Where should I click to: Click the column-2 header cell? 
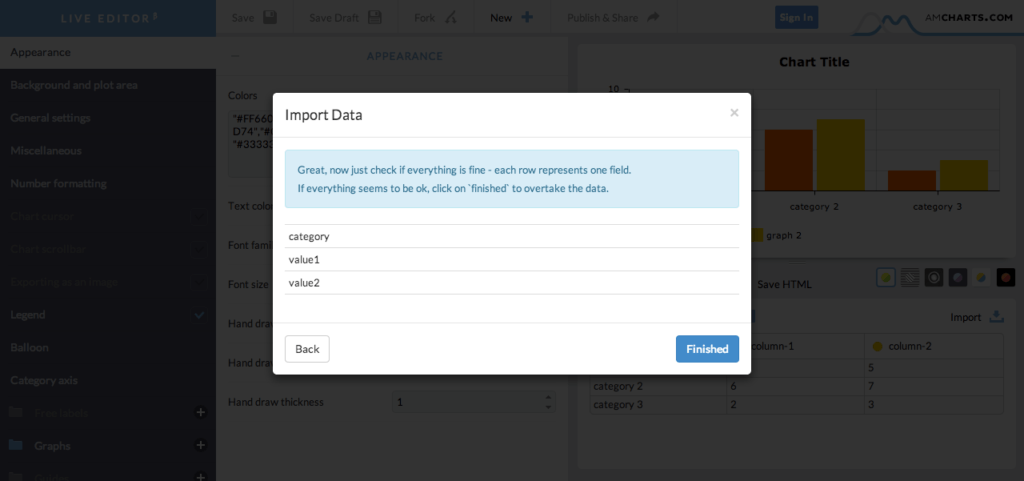[934, 347]
